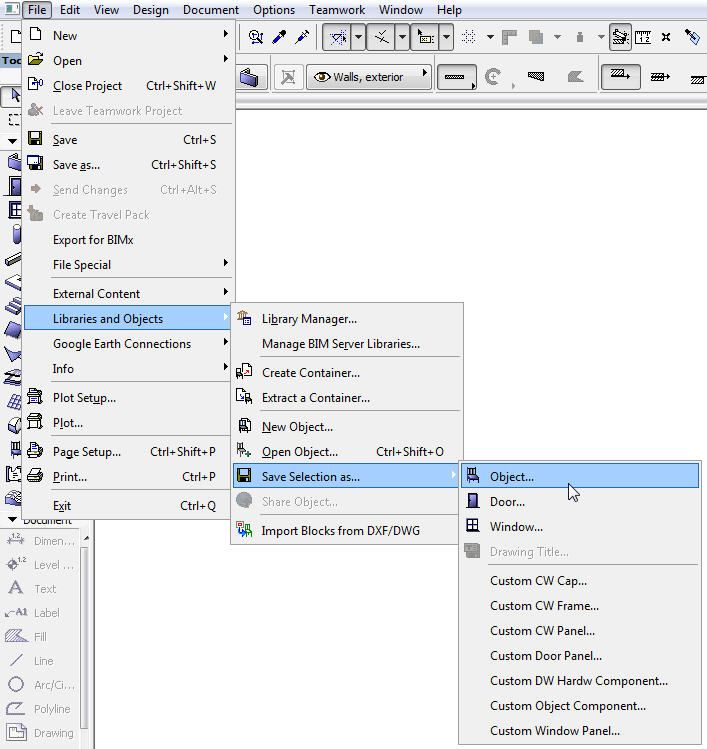Open the Teamwork menu
The height and width of the screenshot is (749, 707).
pyautogui.click(x=337, y=10)
